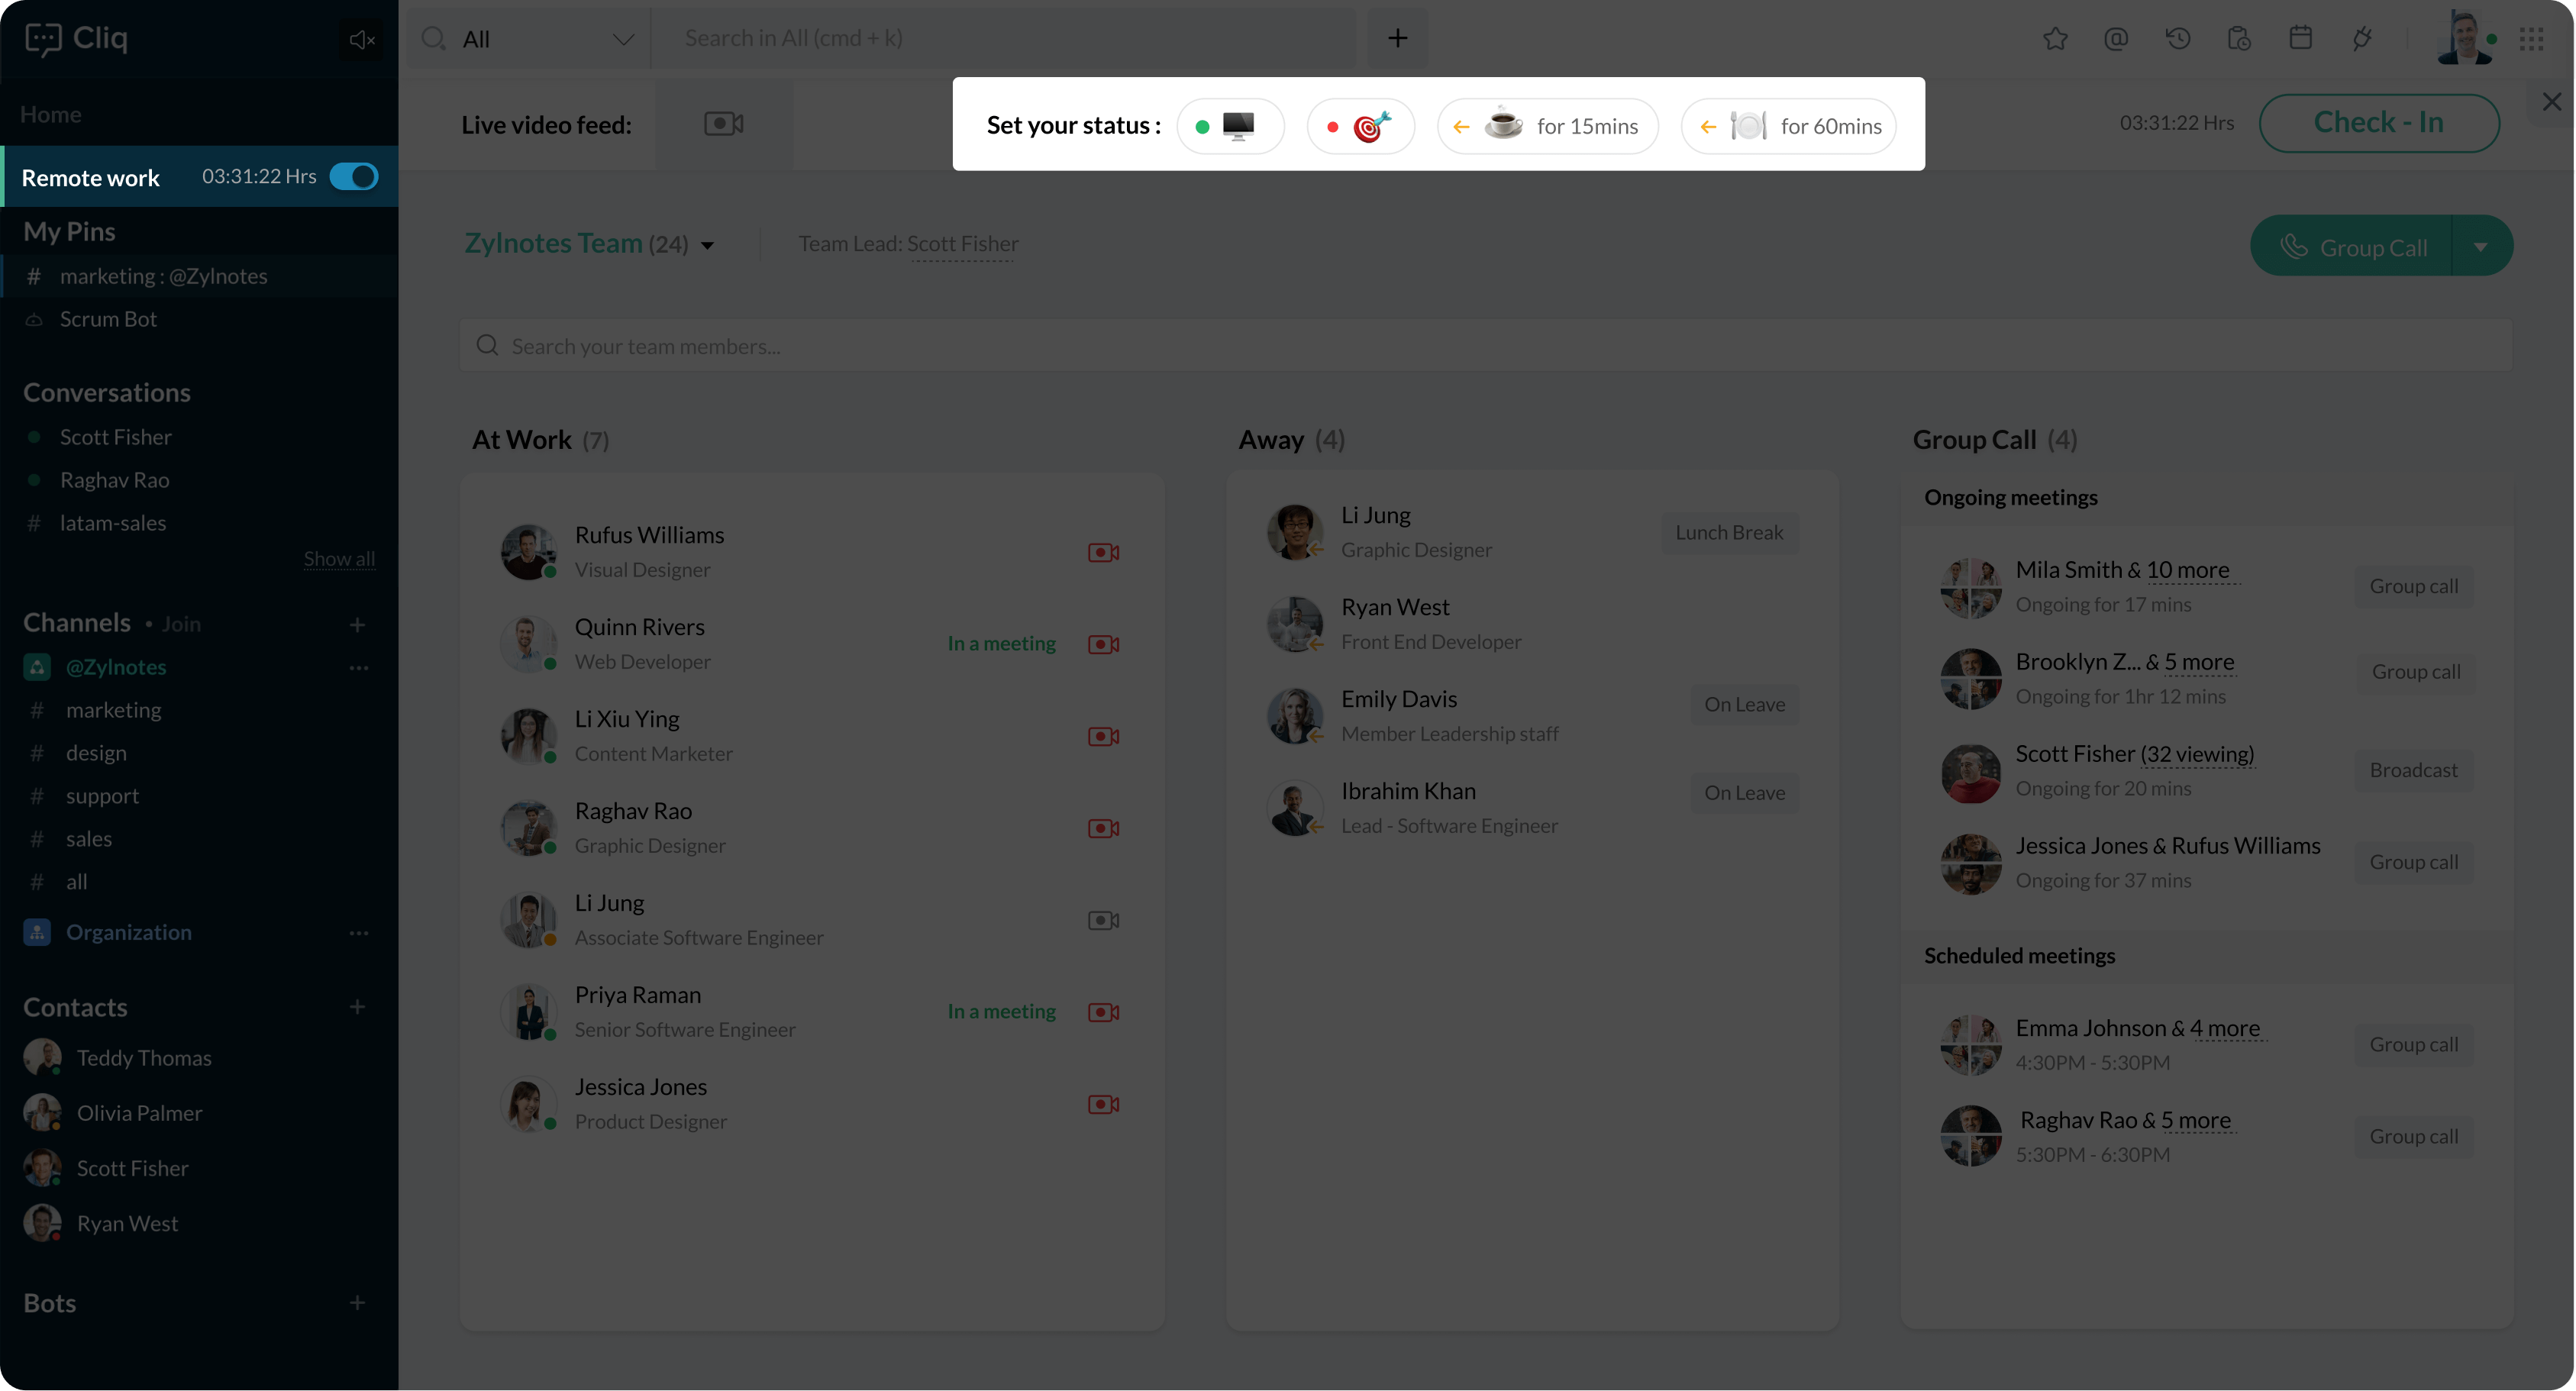The width and height of the screenshot is (2576, 1391).
Task: Set status to busy with target icon
Action: click(x=1361, y=126)
